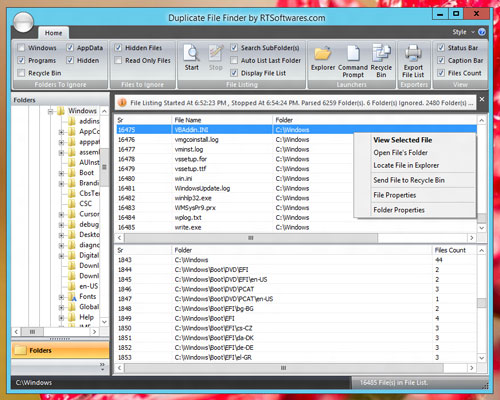
Task: Click the Fonts folder icon in tree
Action: [x=72, y=296]
